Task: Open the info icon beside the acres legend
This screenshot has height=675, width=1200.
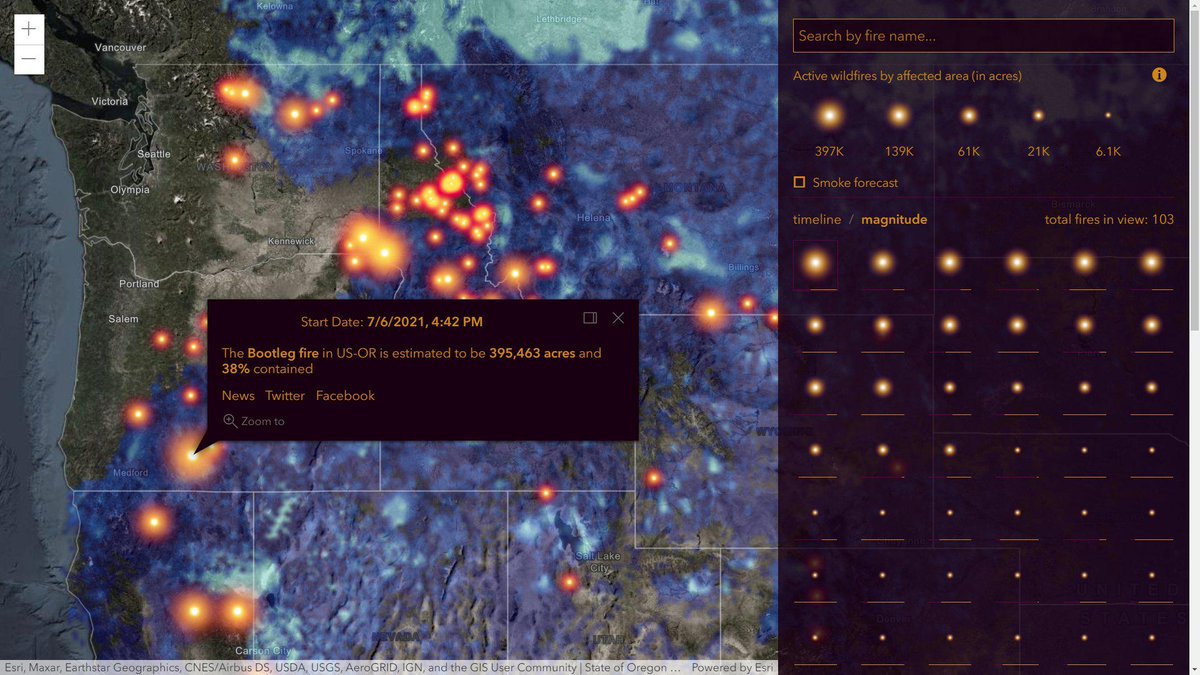Action: (x=1159, y=75)
